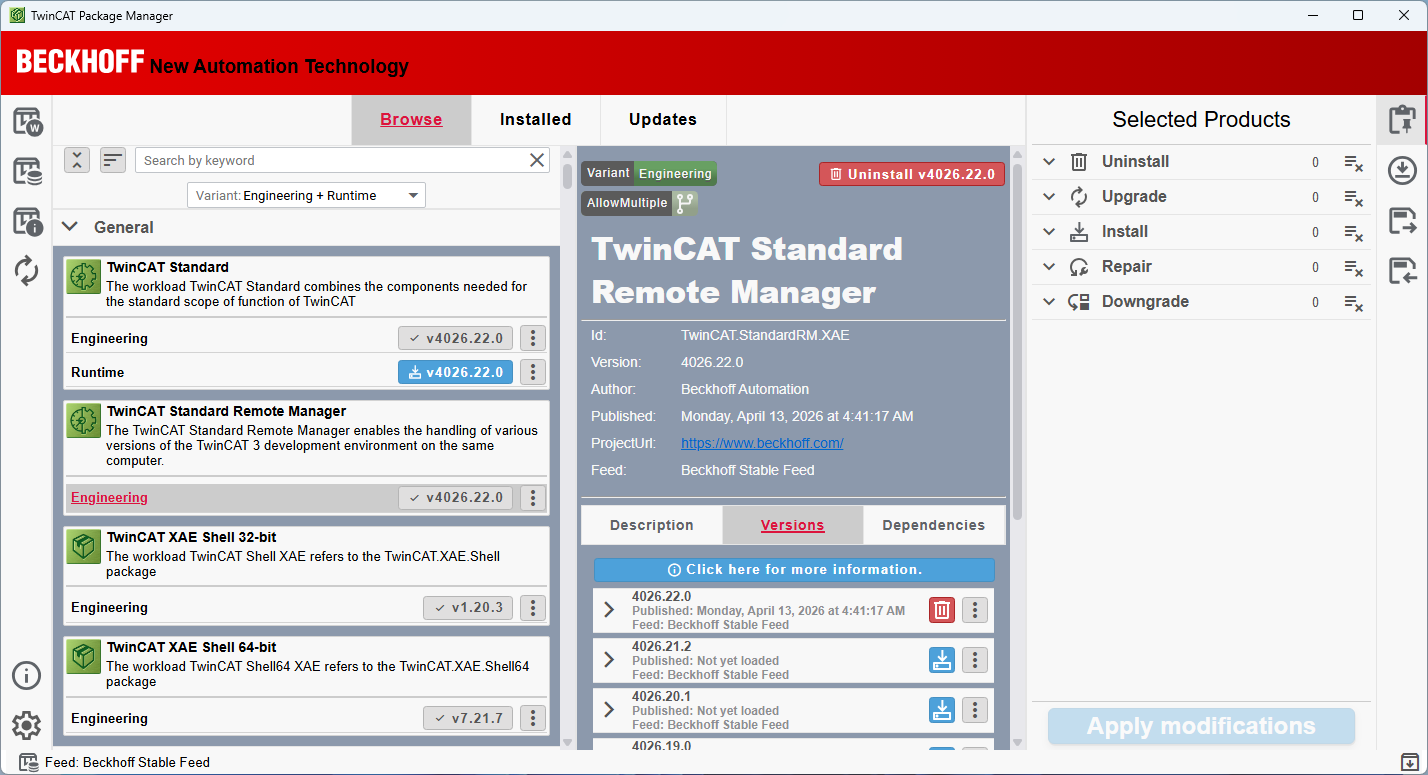Click the download icon for version 4026.20.1
Image resolution: width=1428 pixels, height=775 pixels.
click(942, 710)
